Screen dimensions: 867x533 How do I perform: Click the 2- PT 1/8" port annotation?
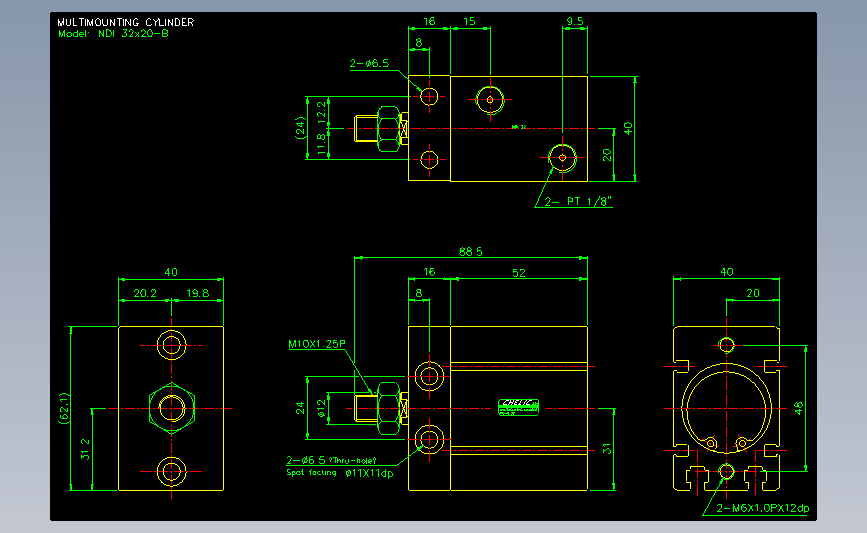578,202
